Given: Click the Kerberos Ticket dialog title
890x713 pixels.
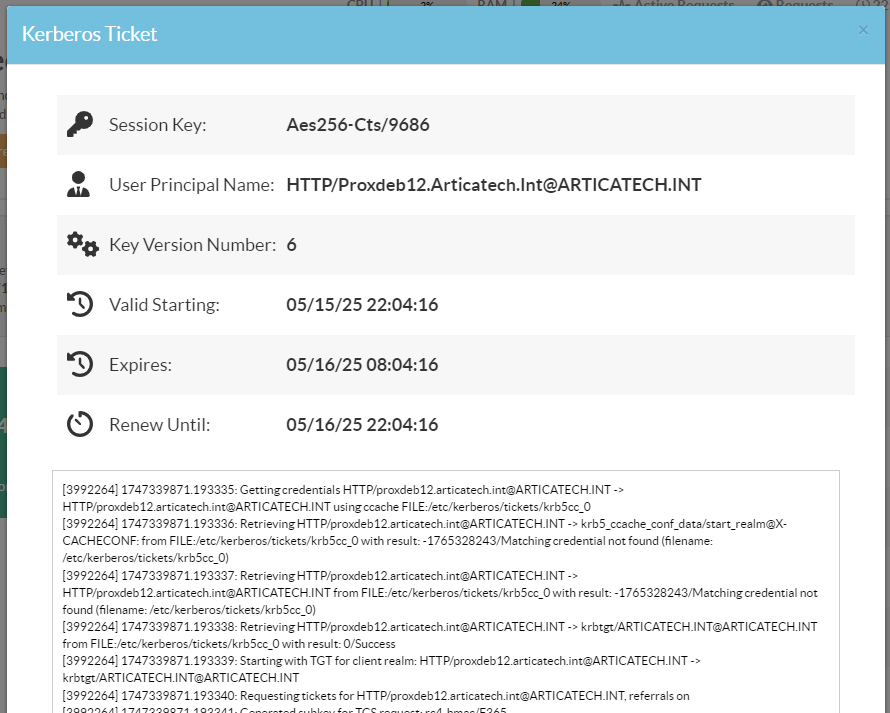Looking at the screenshot, I should (90, 34).
